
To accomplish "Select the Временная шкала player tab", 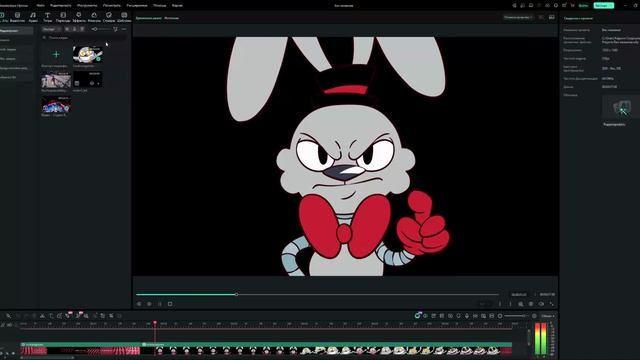I will click(149, 18).
